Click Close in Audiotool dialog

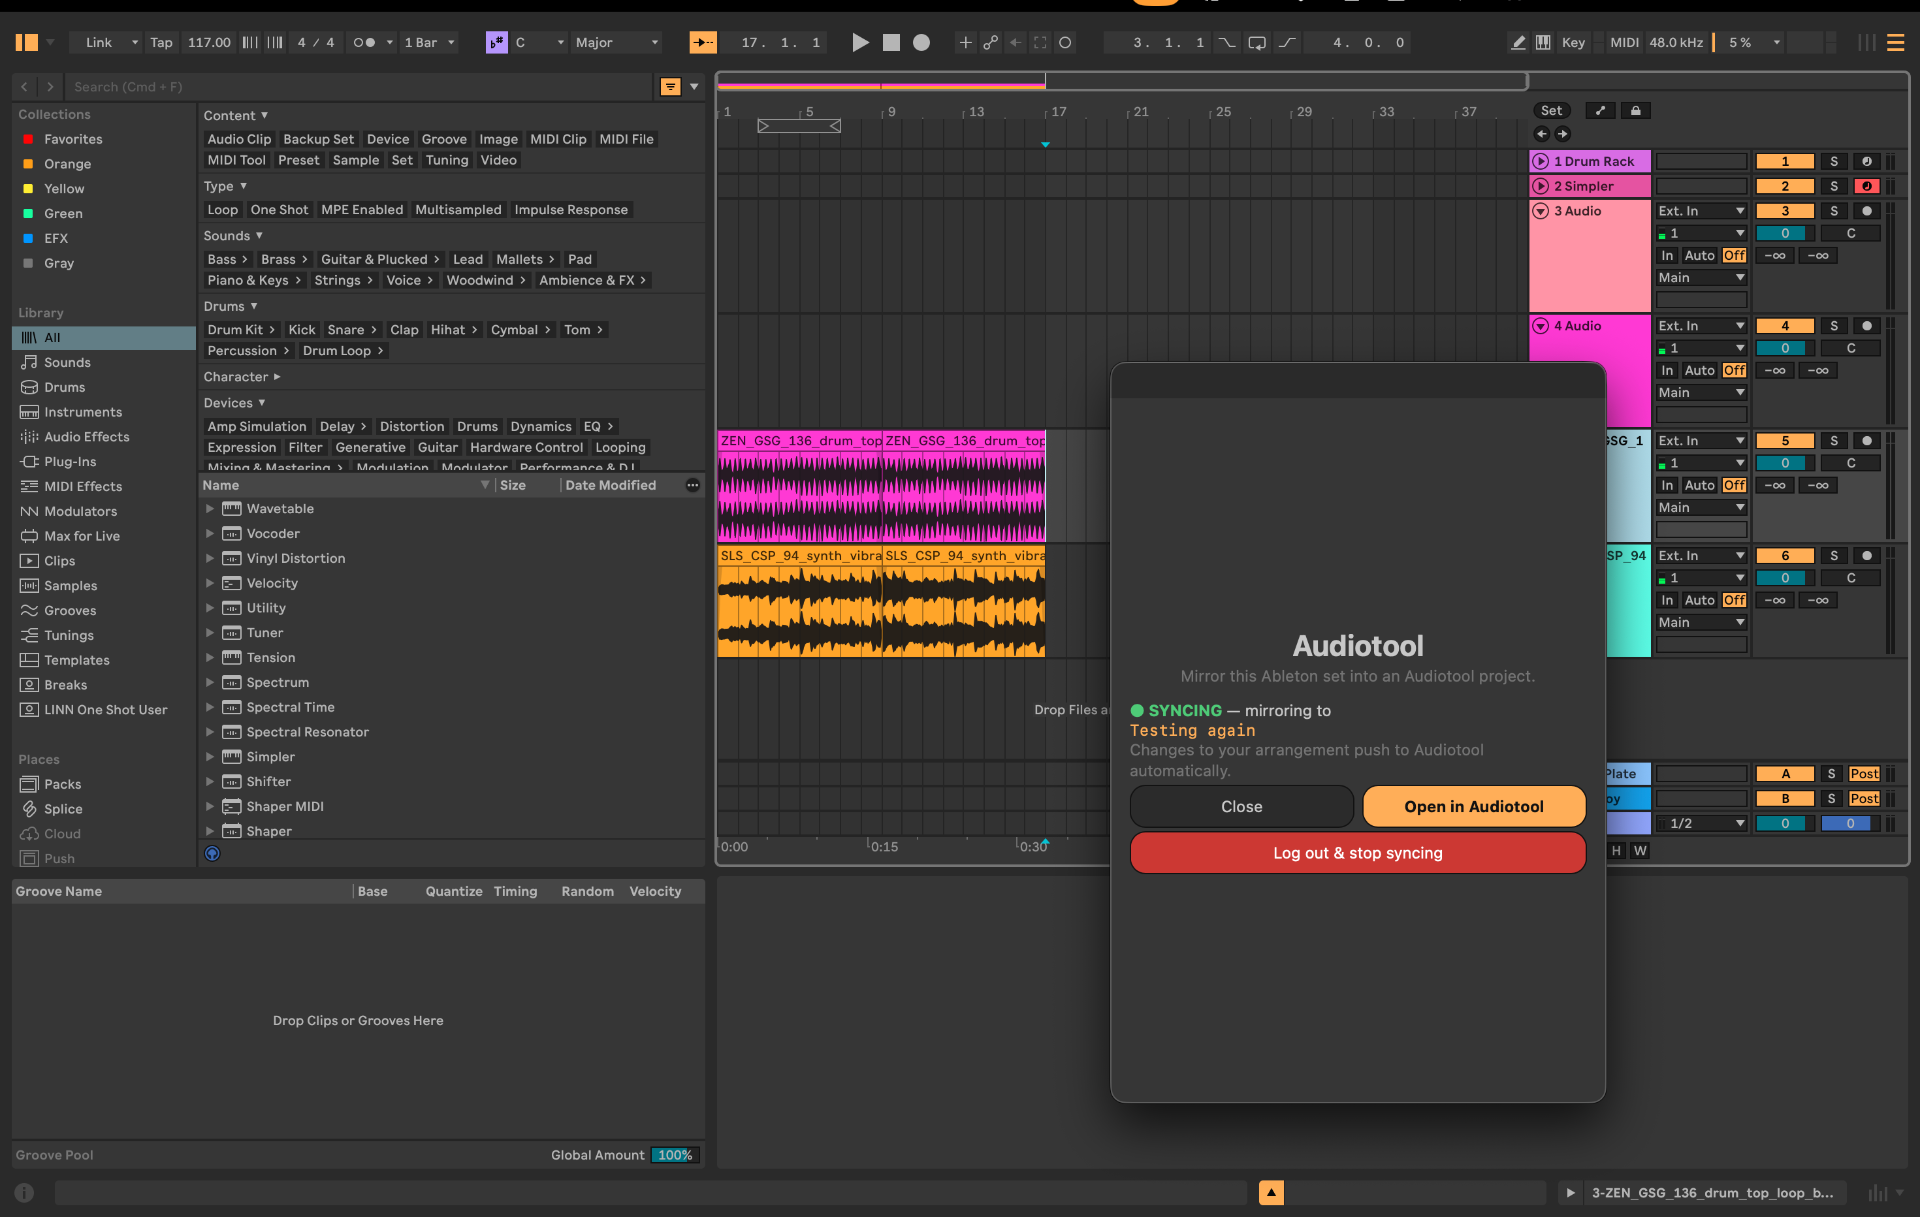(x=1241, y=806)
